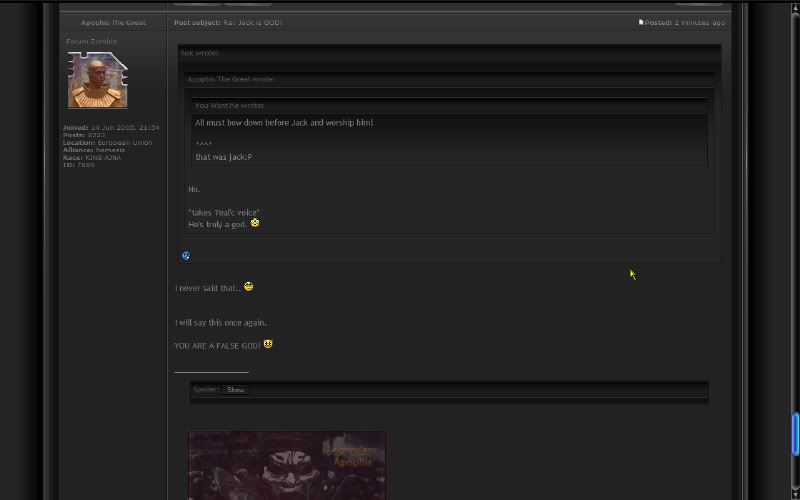Viewport: 800px width, 500px height.
Task: Click sunglasses smiley after "I never said that"
Action: [248, 287]
